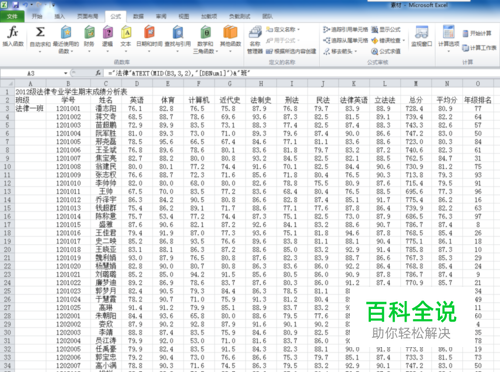This screenshot has height=372, width=500.
Task: Switch to the Add-ins (加载项) tab
Action: (x=209, y=16)
